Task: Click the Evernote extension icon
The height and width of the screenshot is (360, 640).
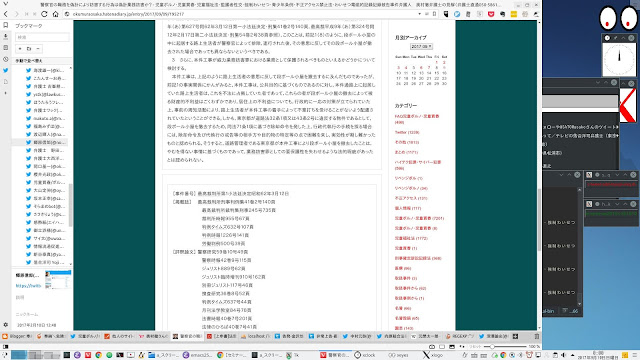Action: point(502,14)
